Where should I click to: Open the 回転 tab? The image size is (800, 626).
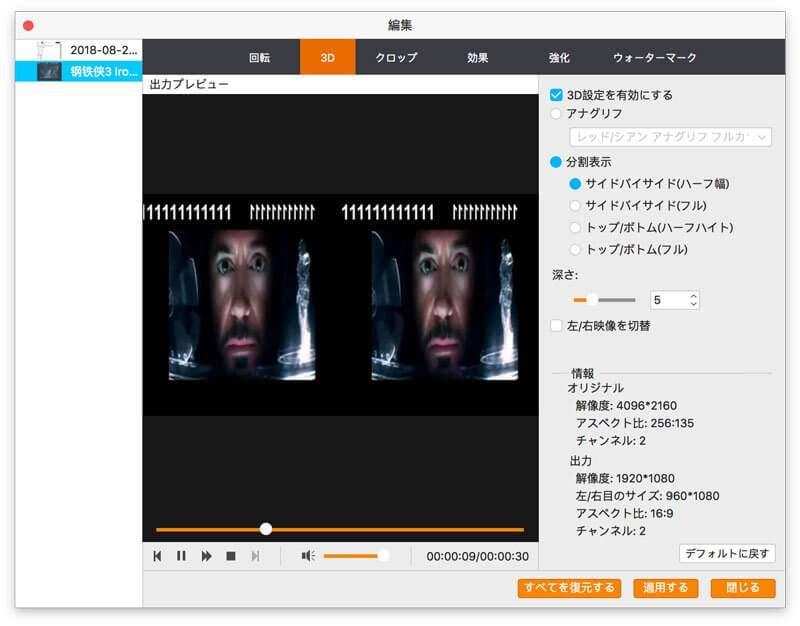click(259, 58)
